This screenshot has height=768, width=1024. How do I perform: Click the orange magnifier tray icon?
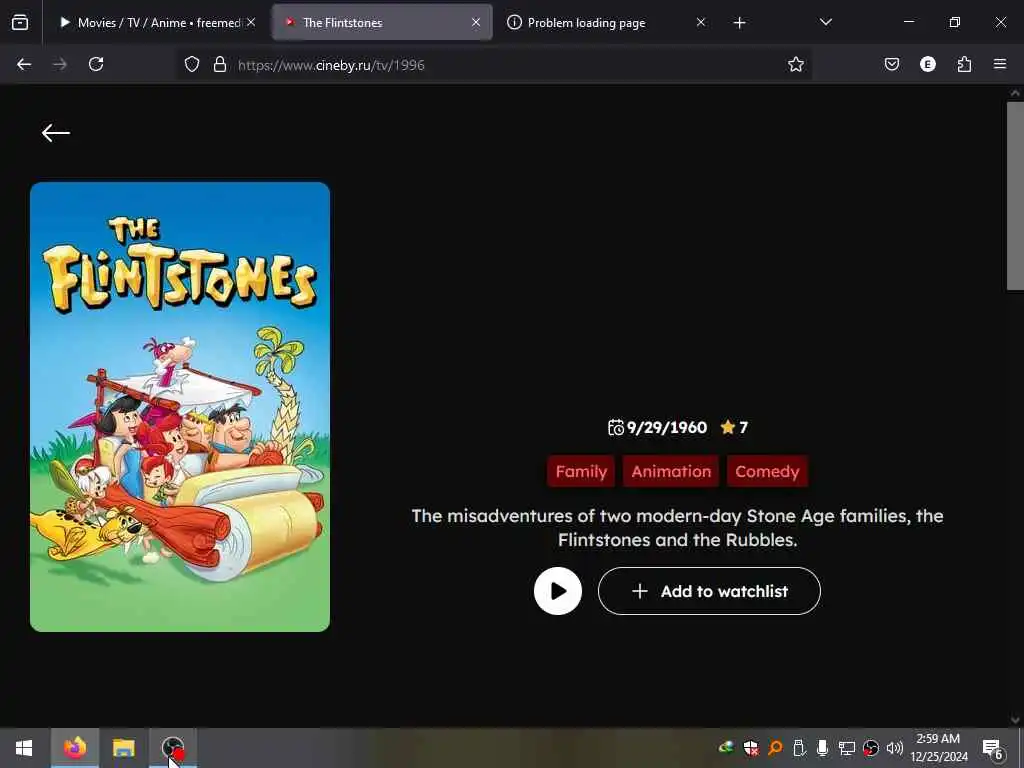pyautogui.click(x=775, y=748)
